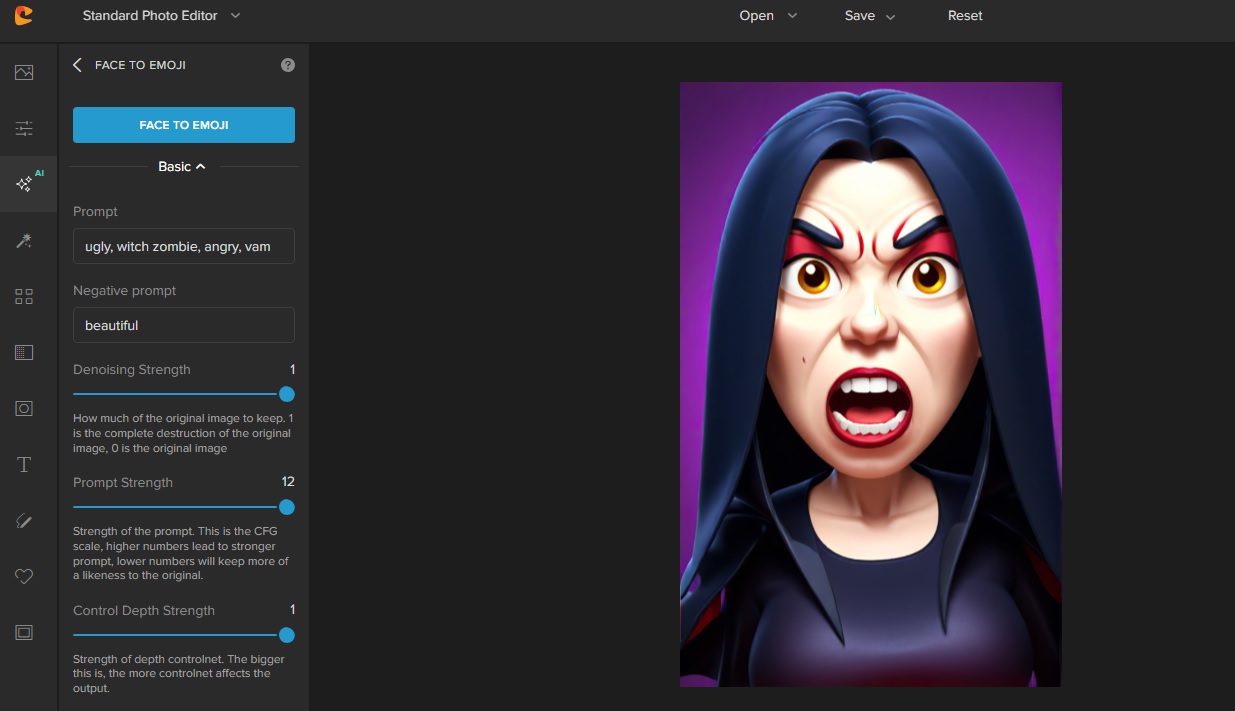Select the brush draw tool icon

pos(24,520)
